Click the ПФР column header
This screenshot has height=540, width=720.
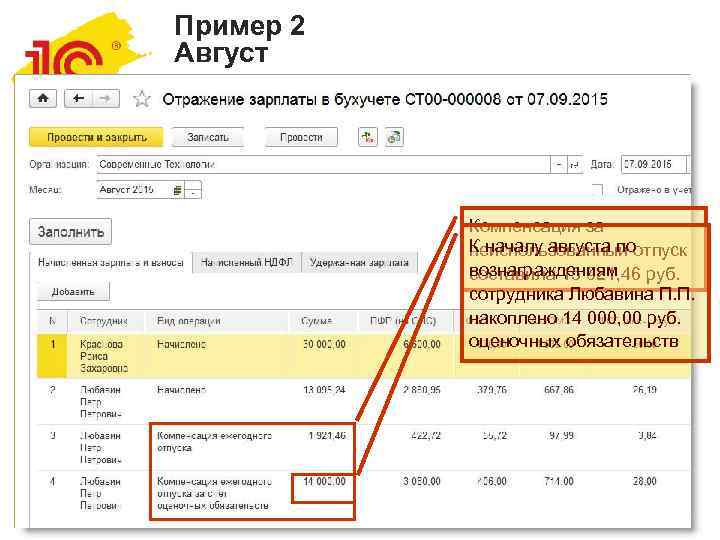pyautogui.click(x=404, y=321)
